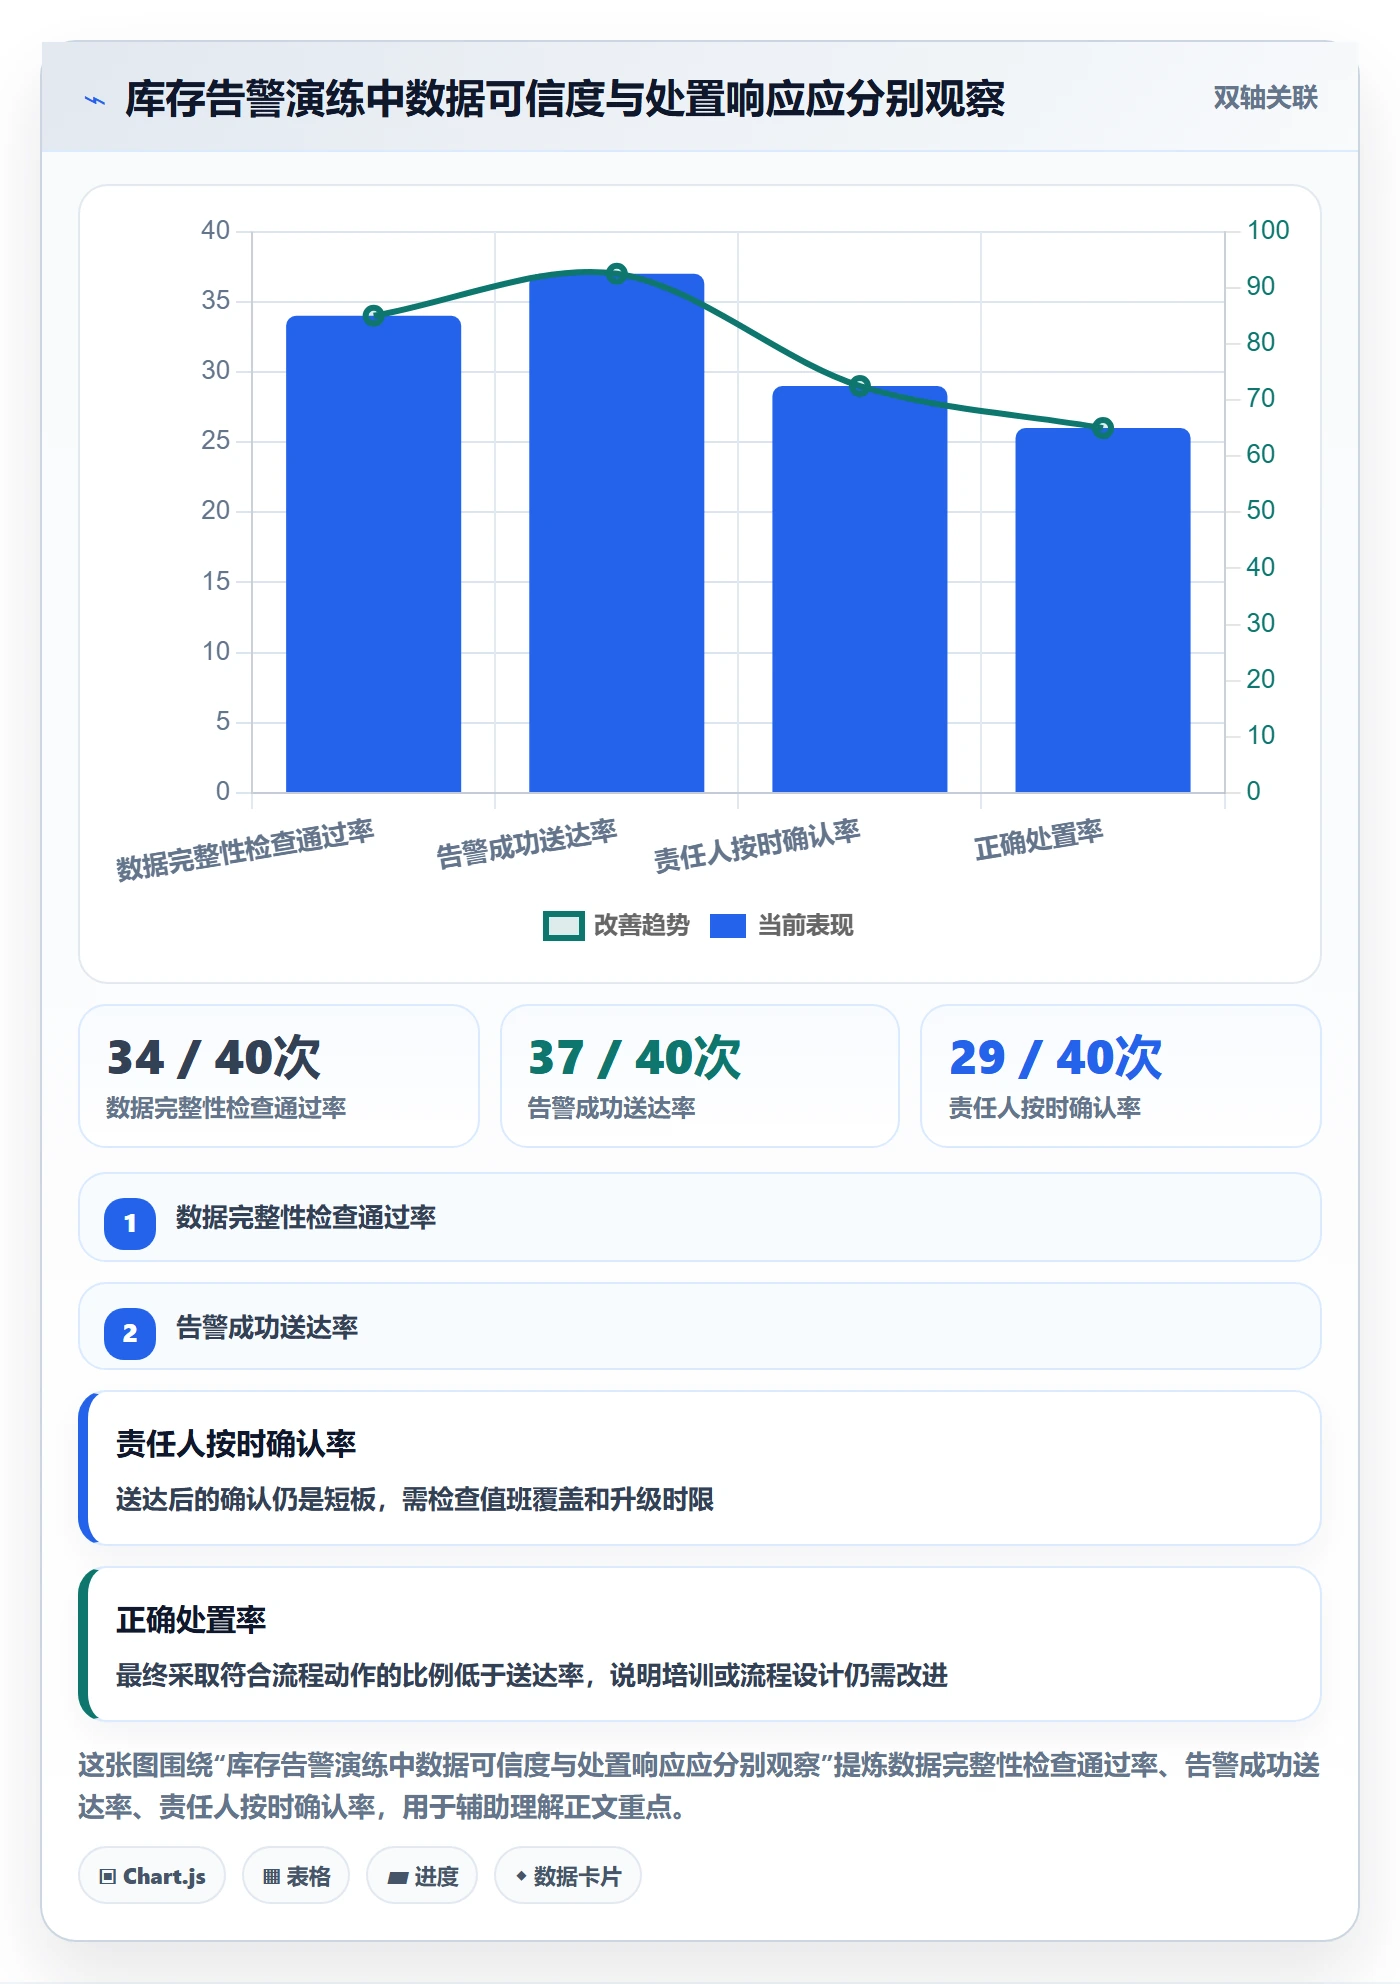
Task: Click the 29 / 40次 data card
Action: click(1121, 1076)
